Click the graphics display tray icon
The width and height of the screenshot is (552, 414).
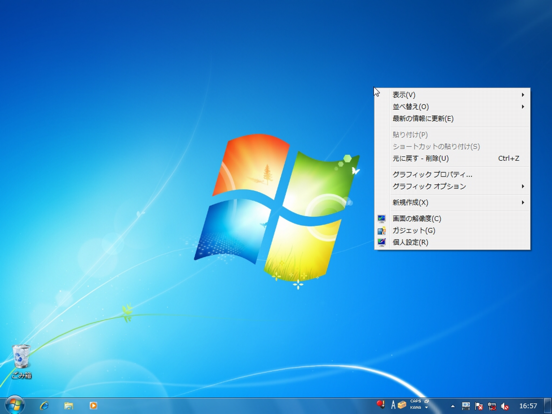[466, 406]
